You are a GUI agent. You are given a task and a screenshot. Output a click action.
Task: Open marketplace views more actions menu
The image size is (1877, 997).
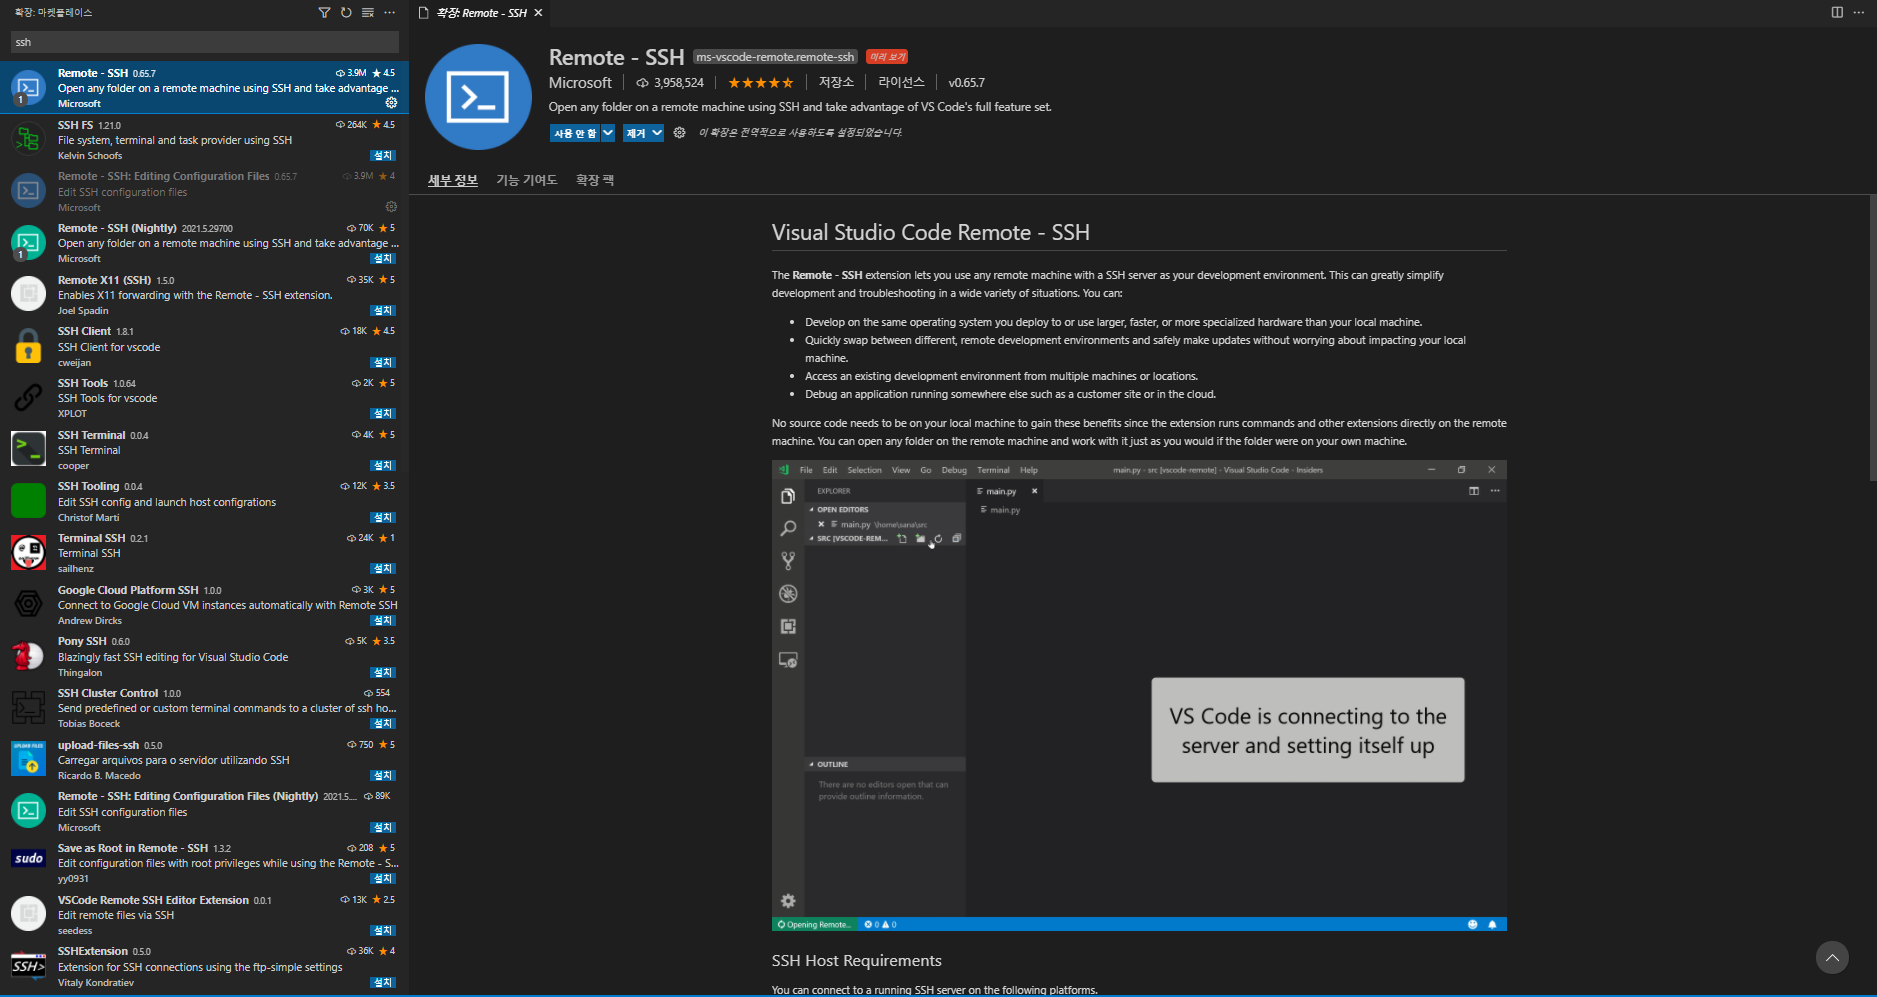[x=390, y=13]
